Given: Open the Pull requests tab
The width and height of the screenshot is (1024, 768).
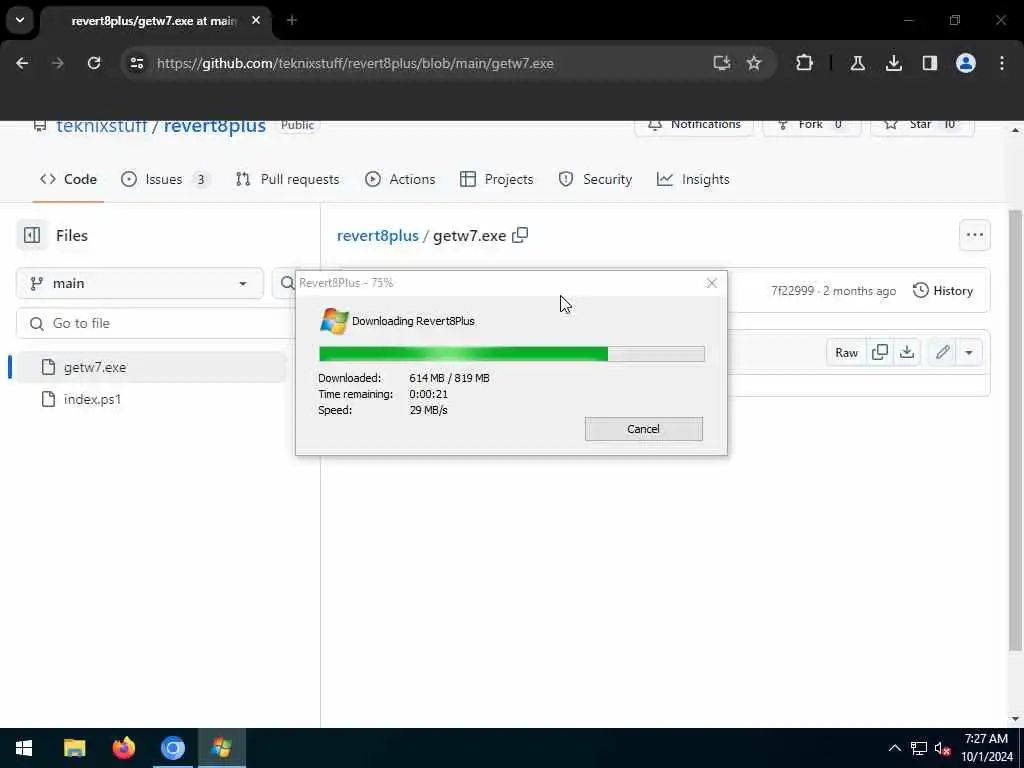Looking at the screenshot, I should pos(287,180).
